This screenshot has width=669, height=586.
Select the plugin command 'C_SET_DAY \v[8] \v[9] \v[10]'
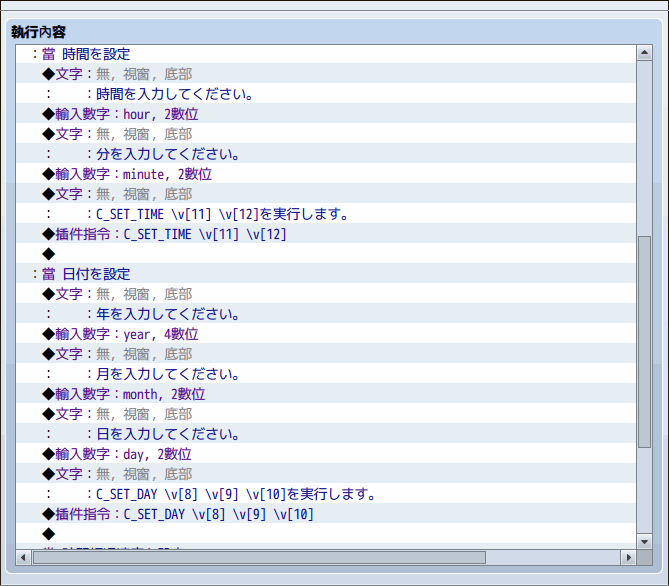[x=326, y=514]
